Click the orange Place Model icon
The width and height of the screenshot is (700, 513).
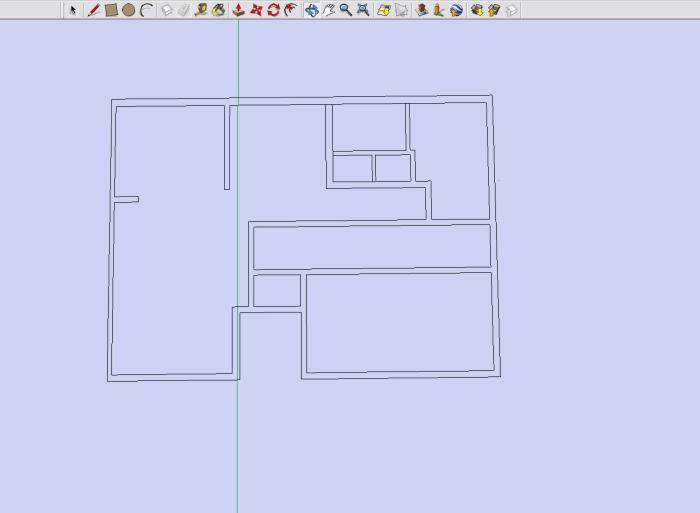438,10
